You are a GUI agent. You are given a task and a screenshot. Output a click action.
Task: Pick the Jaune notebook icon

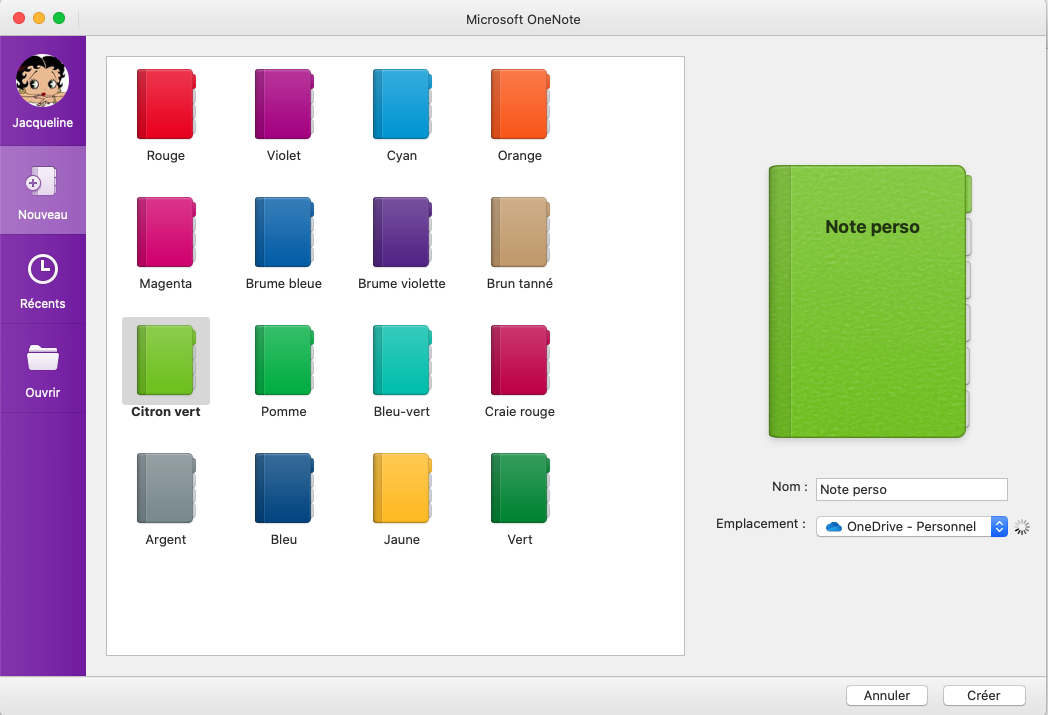[x=402, y=488]
